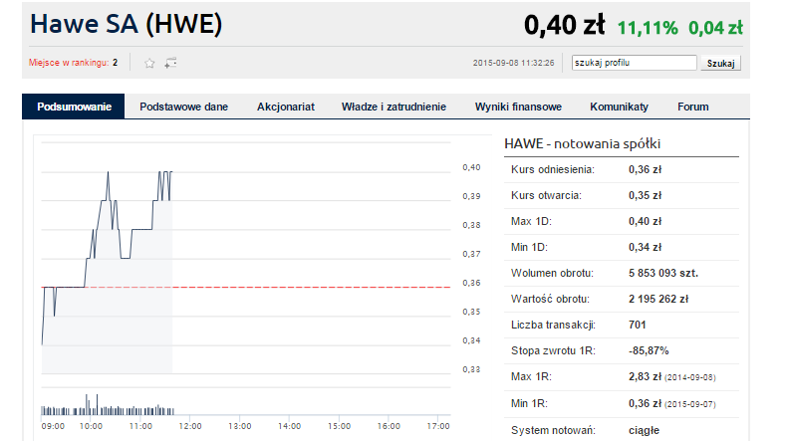Add Hawe SA to favorites star
786x441 pixels.
[x=149, y=63]
